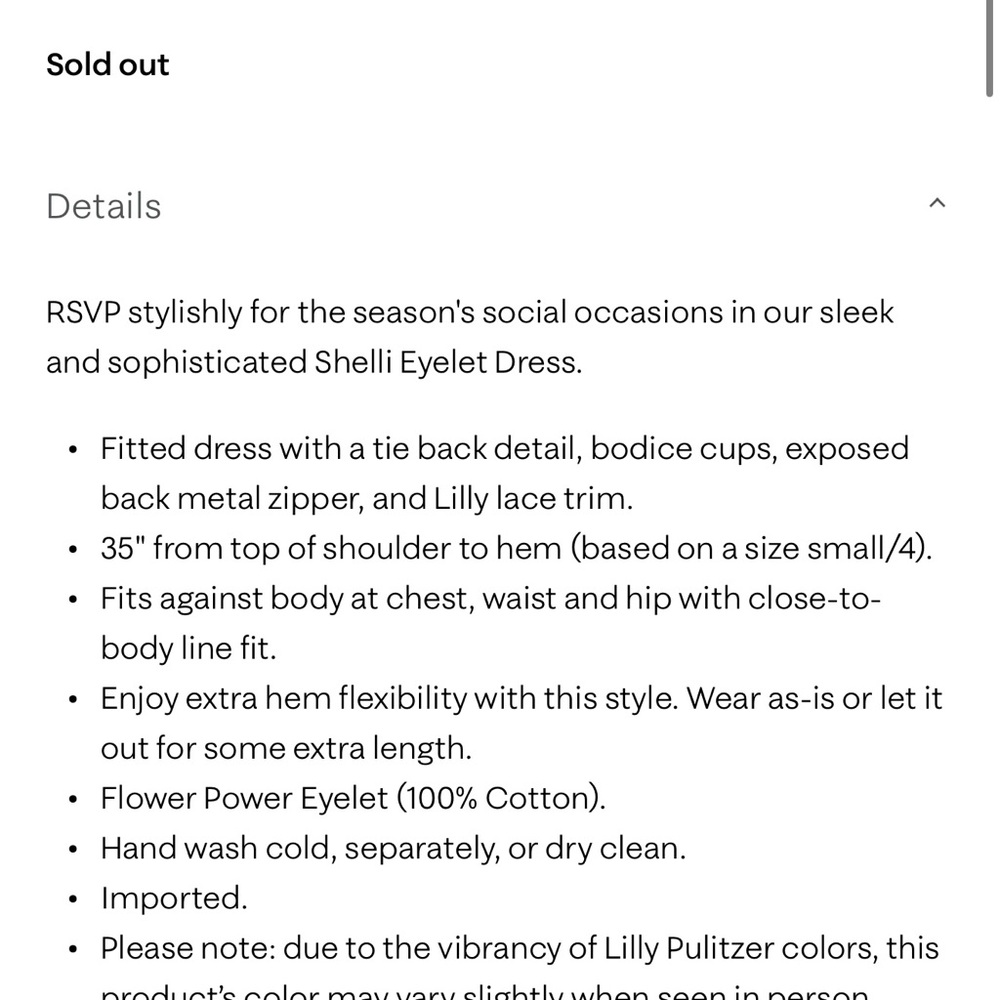Click the vertical scrollbar thumb
1000x1000 pixels.
989,48
